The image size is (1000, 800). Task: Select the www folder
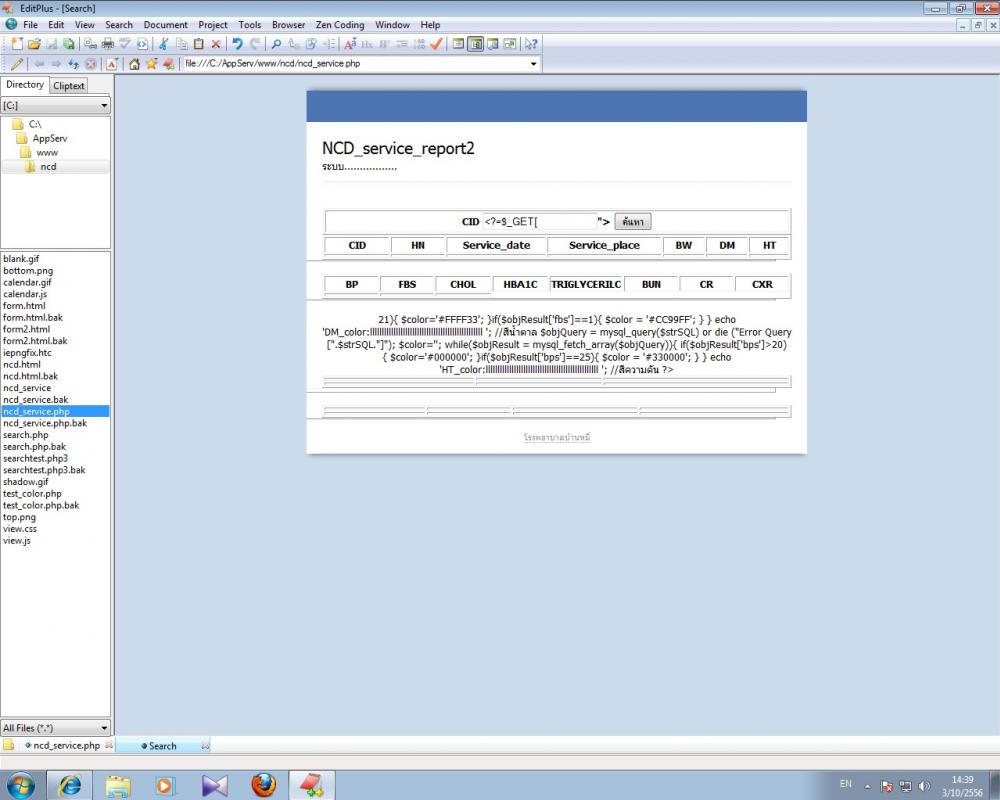[47, 152]
